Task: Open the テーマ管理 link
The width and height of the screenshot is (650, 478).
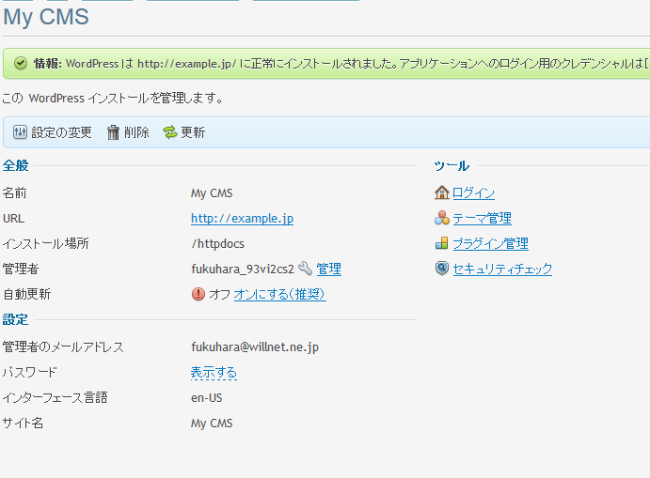Action: pyautogui.click(x=482, y=218)
